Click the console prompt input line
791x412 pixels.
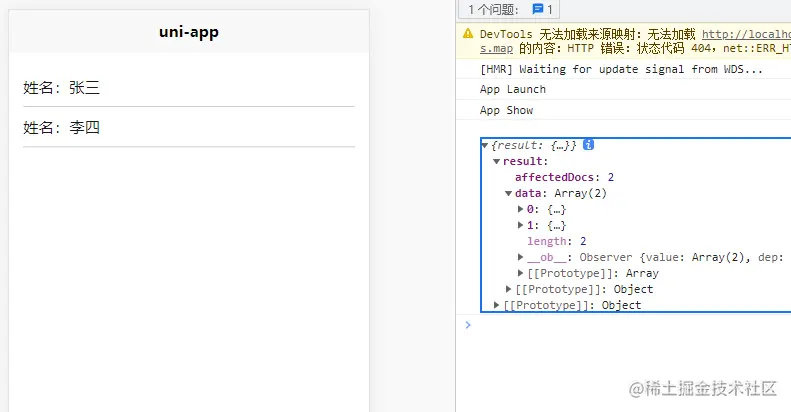pos(626,325)
